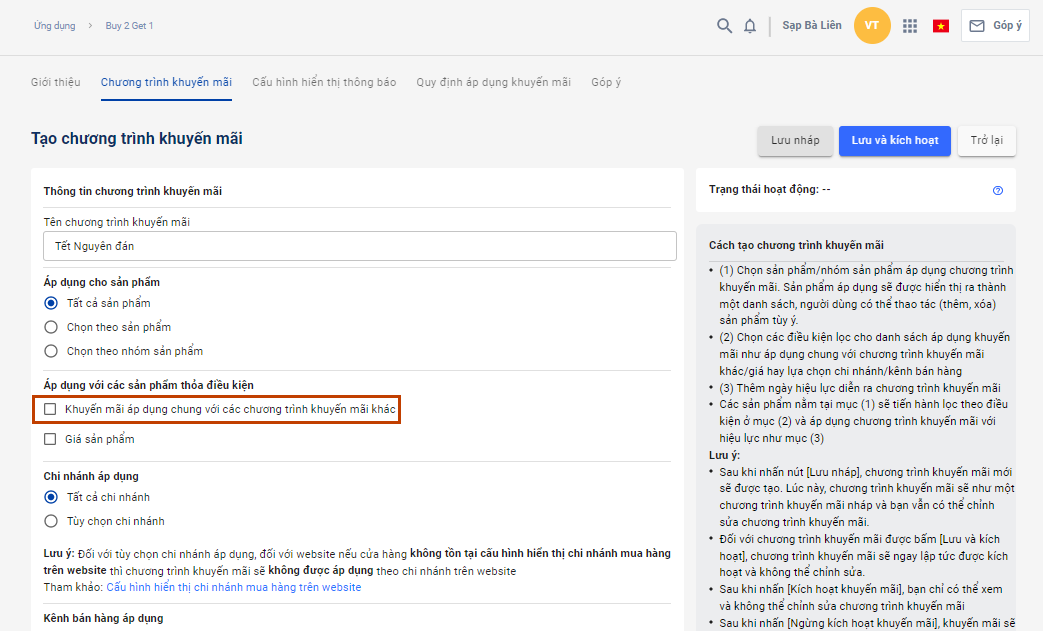Click the Vietnam flag language icon
Viewport: 1043px width, 631px height.
pyautogui.click(x=941, y=26)
